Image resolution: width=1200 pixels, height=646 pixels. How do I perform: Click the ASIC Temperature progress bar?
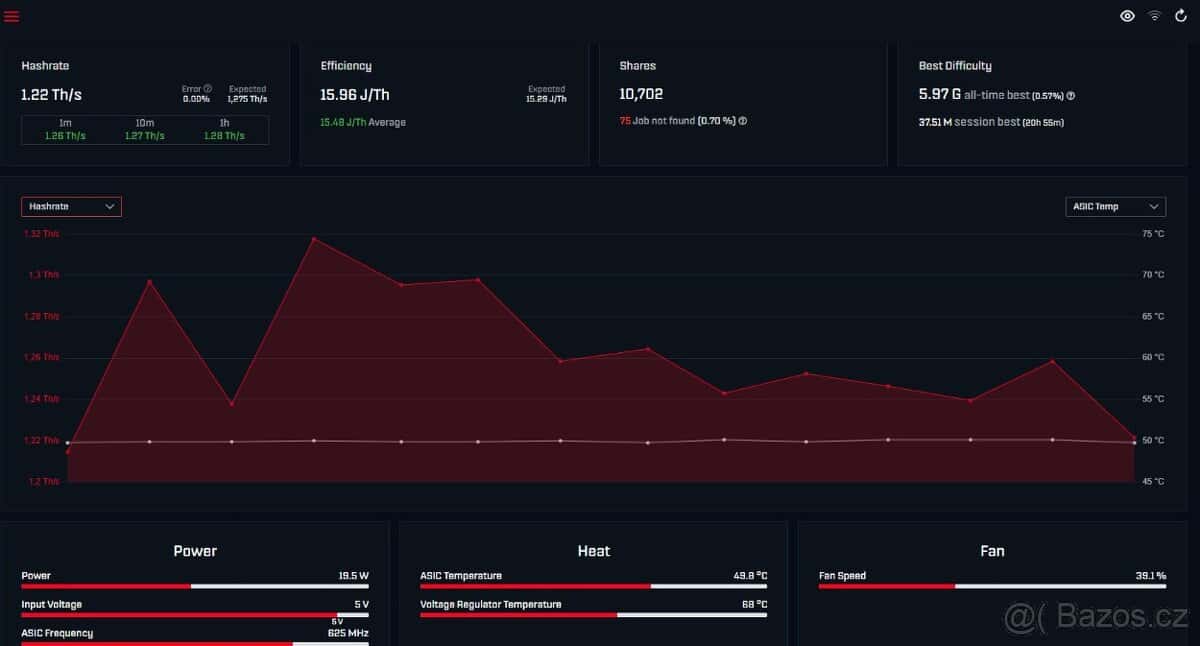tap(593, 586)
